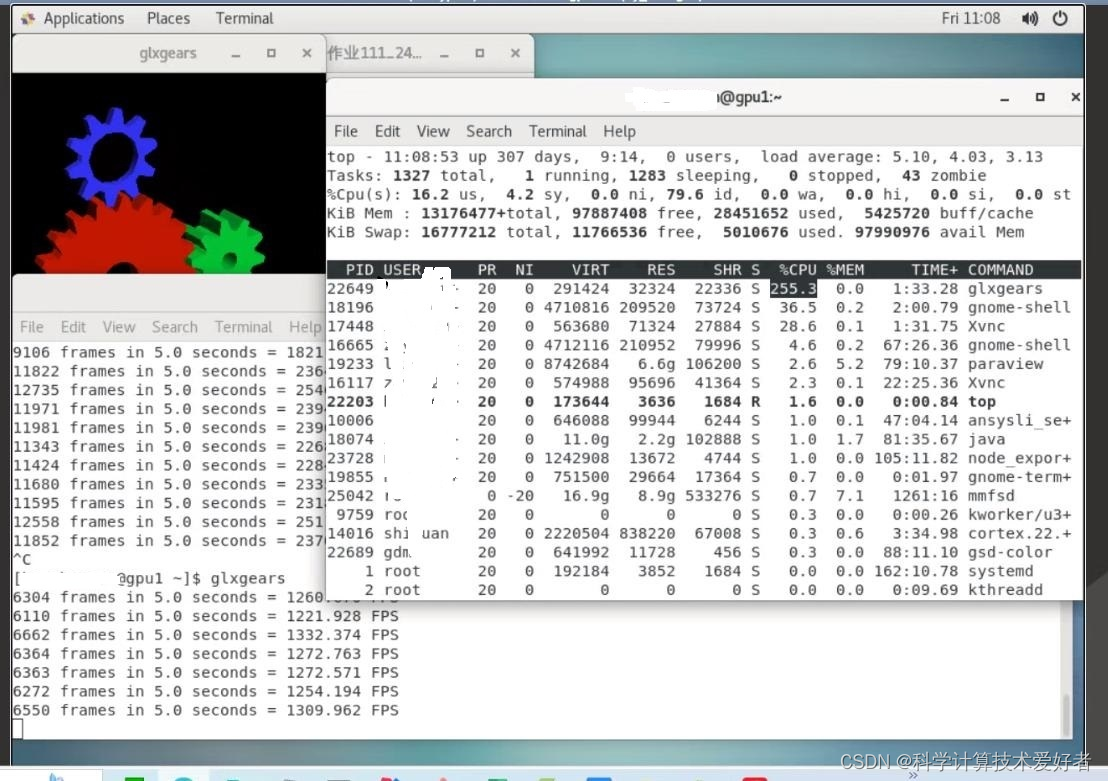1108x781 pixels.
Task: Click the java command entry
Action: click(x=986, y=439)
